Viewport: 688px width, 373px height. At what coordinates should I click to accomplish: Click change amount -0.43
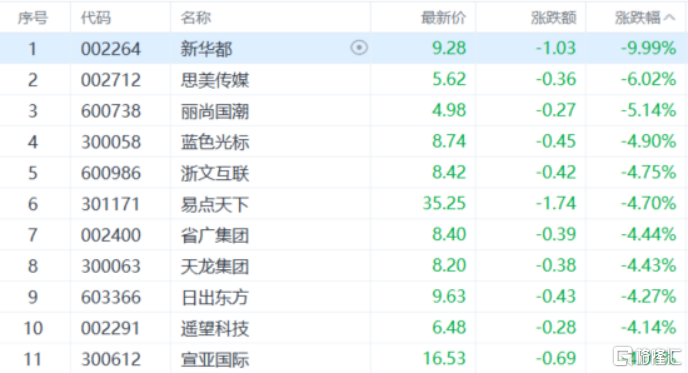click(x=555, y=297)
